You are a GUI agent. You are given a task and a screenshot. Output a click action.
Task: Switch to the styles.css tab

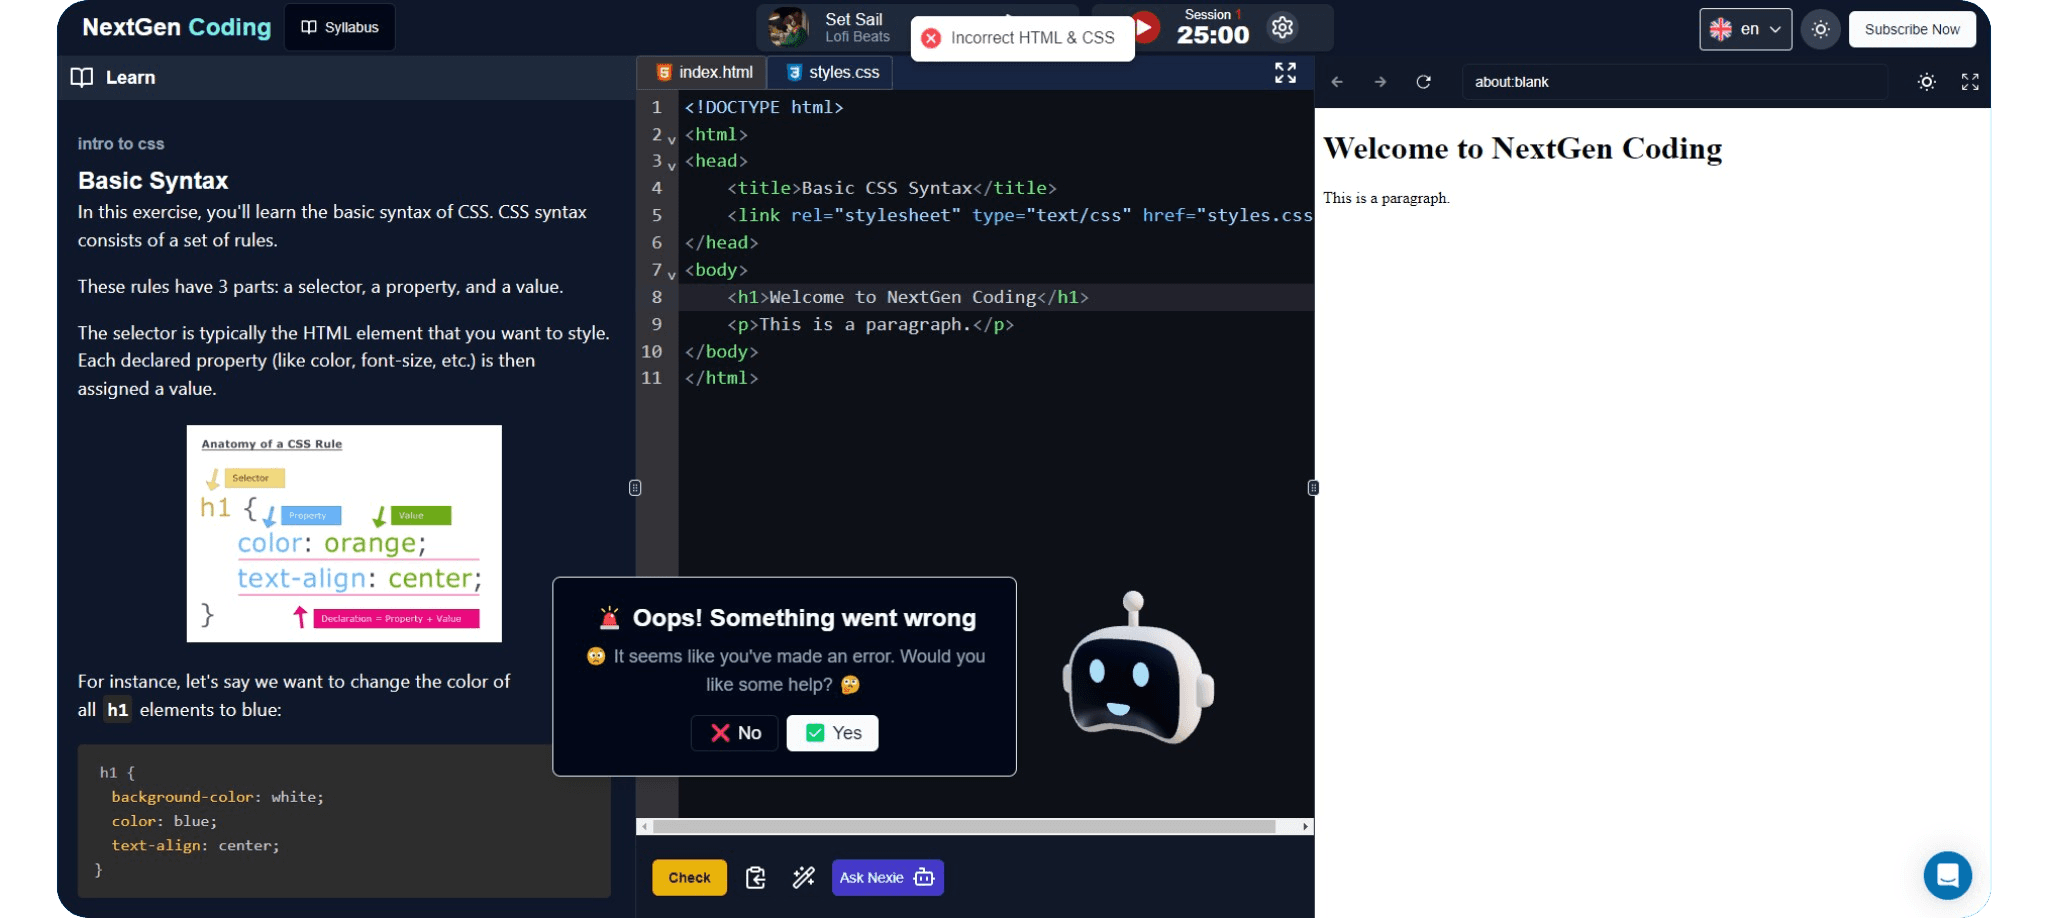click(x=832, y=72)
